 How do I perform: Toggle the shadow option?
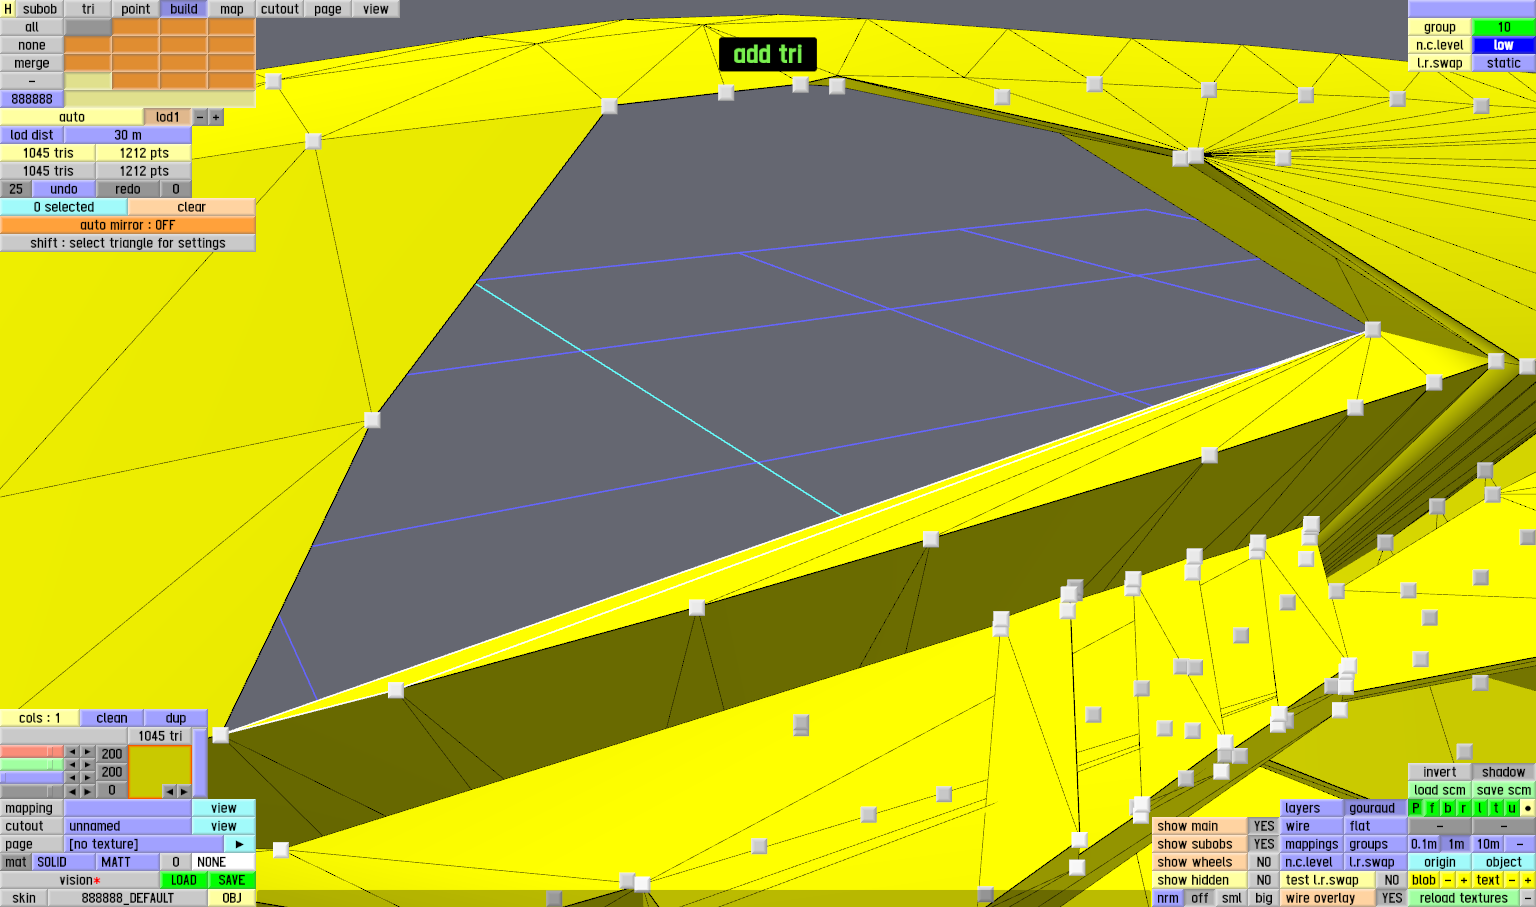(x=1504, y=772)
